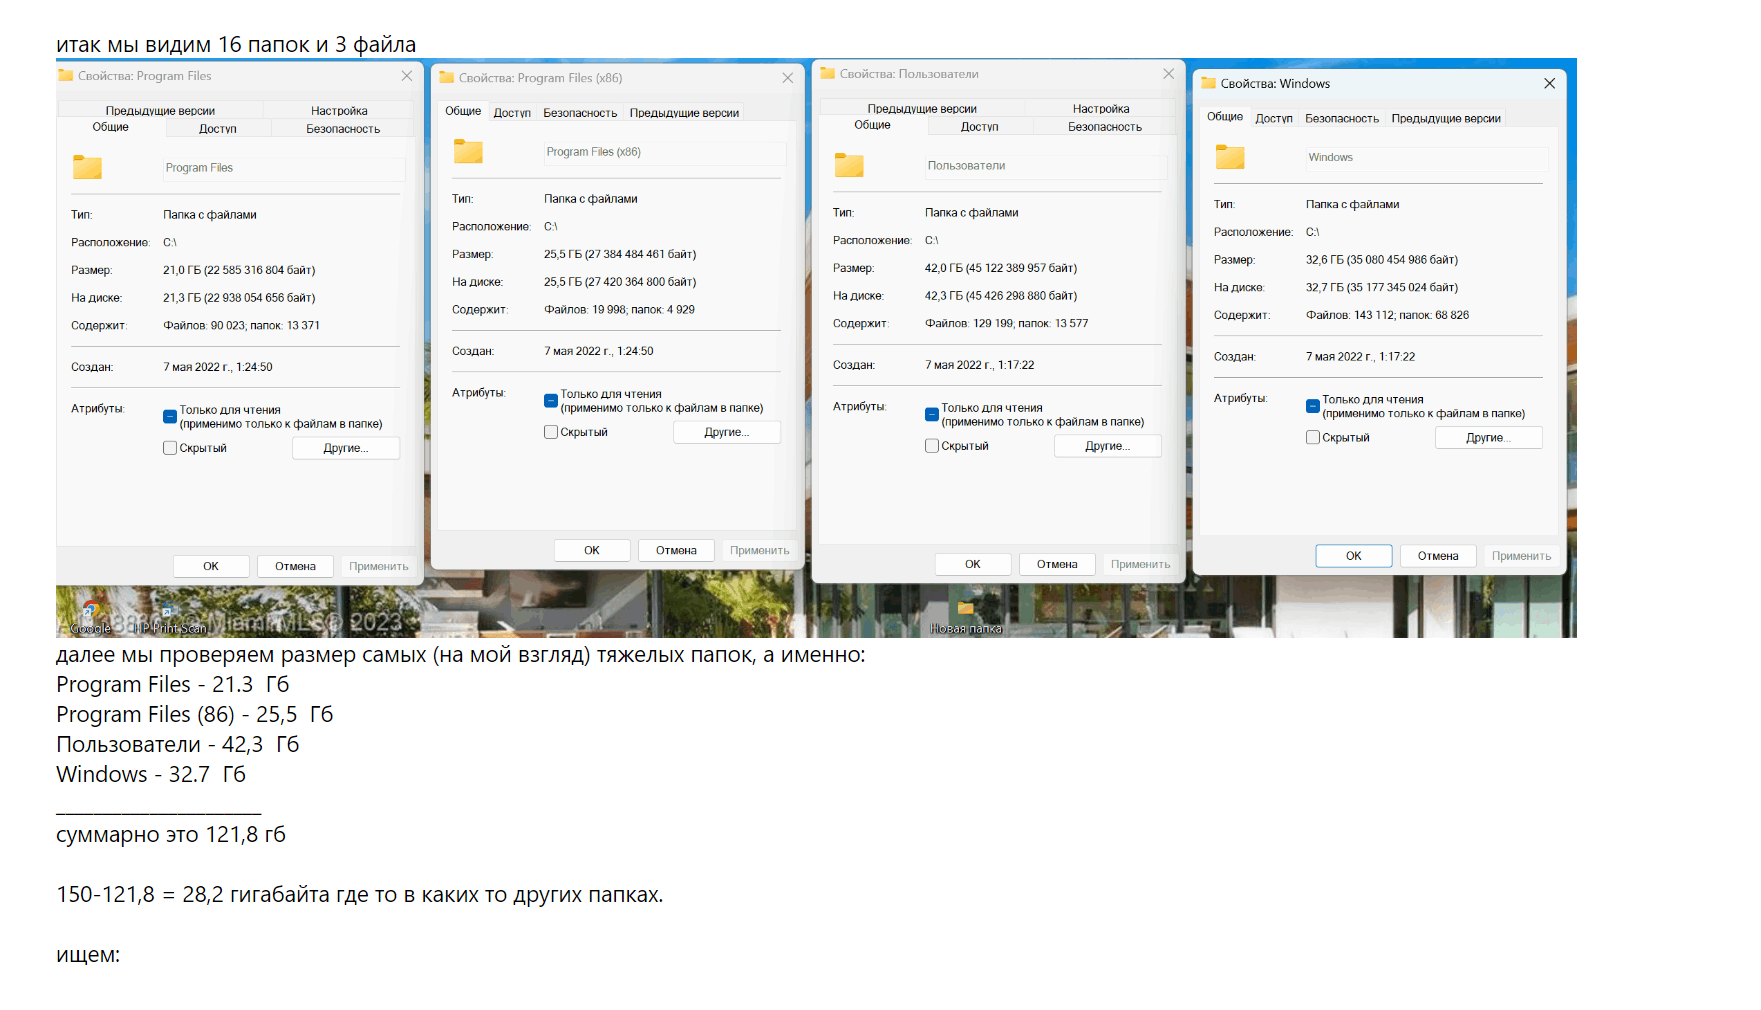Click title bar folder icon of Свойства: Program Files (x86)
Viewport: 1761px width, 1010px height.
click(x=447, y=77)
